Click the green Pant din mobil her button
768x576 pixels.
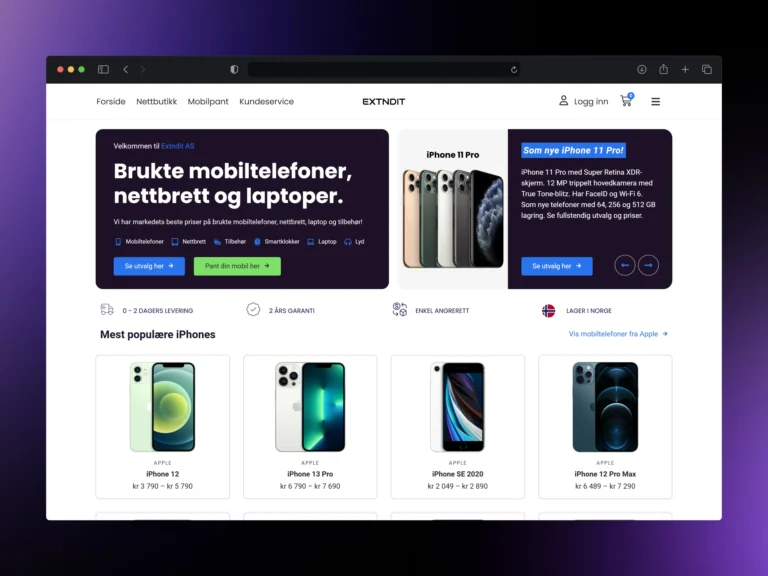[x=237, y=266]
